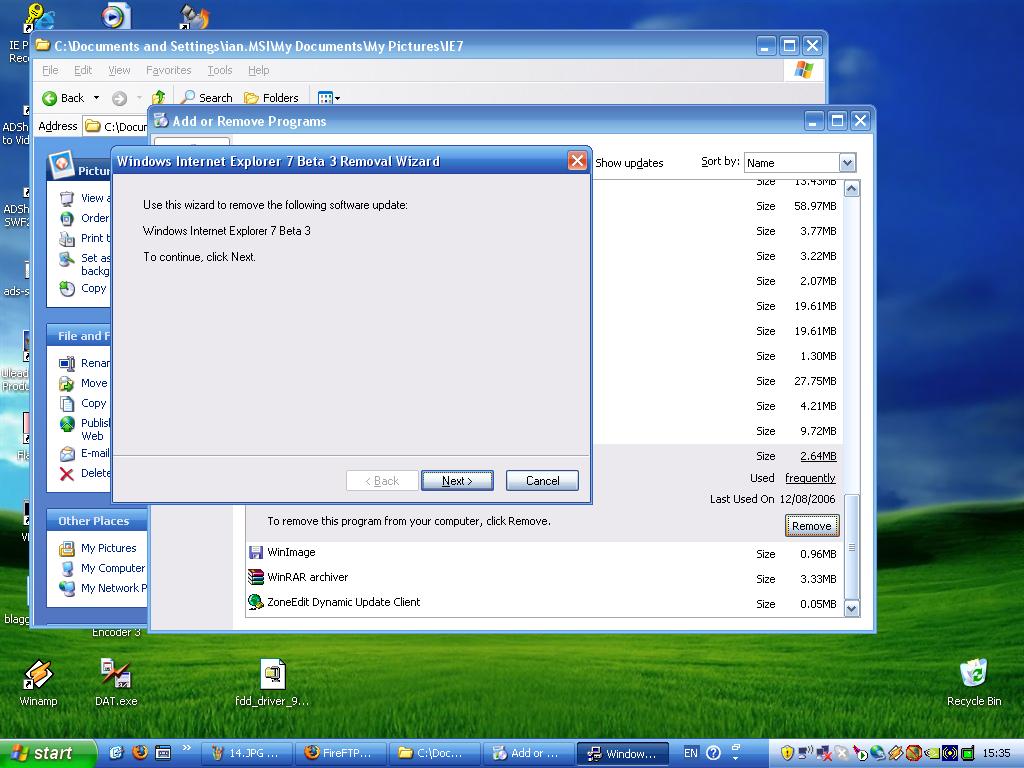Open My Pictures under Other Places

pos(98,548)
